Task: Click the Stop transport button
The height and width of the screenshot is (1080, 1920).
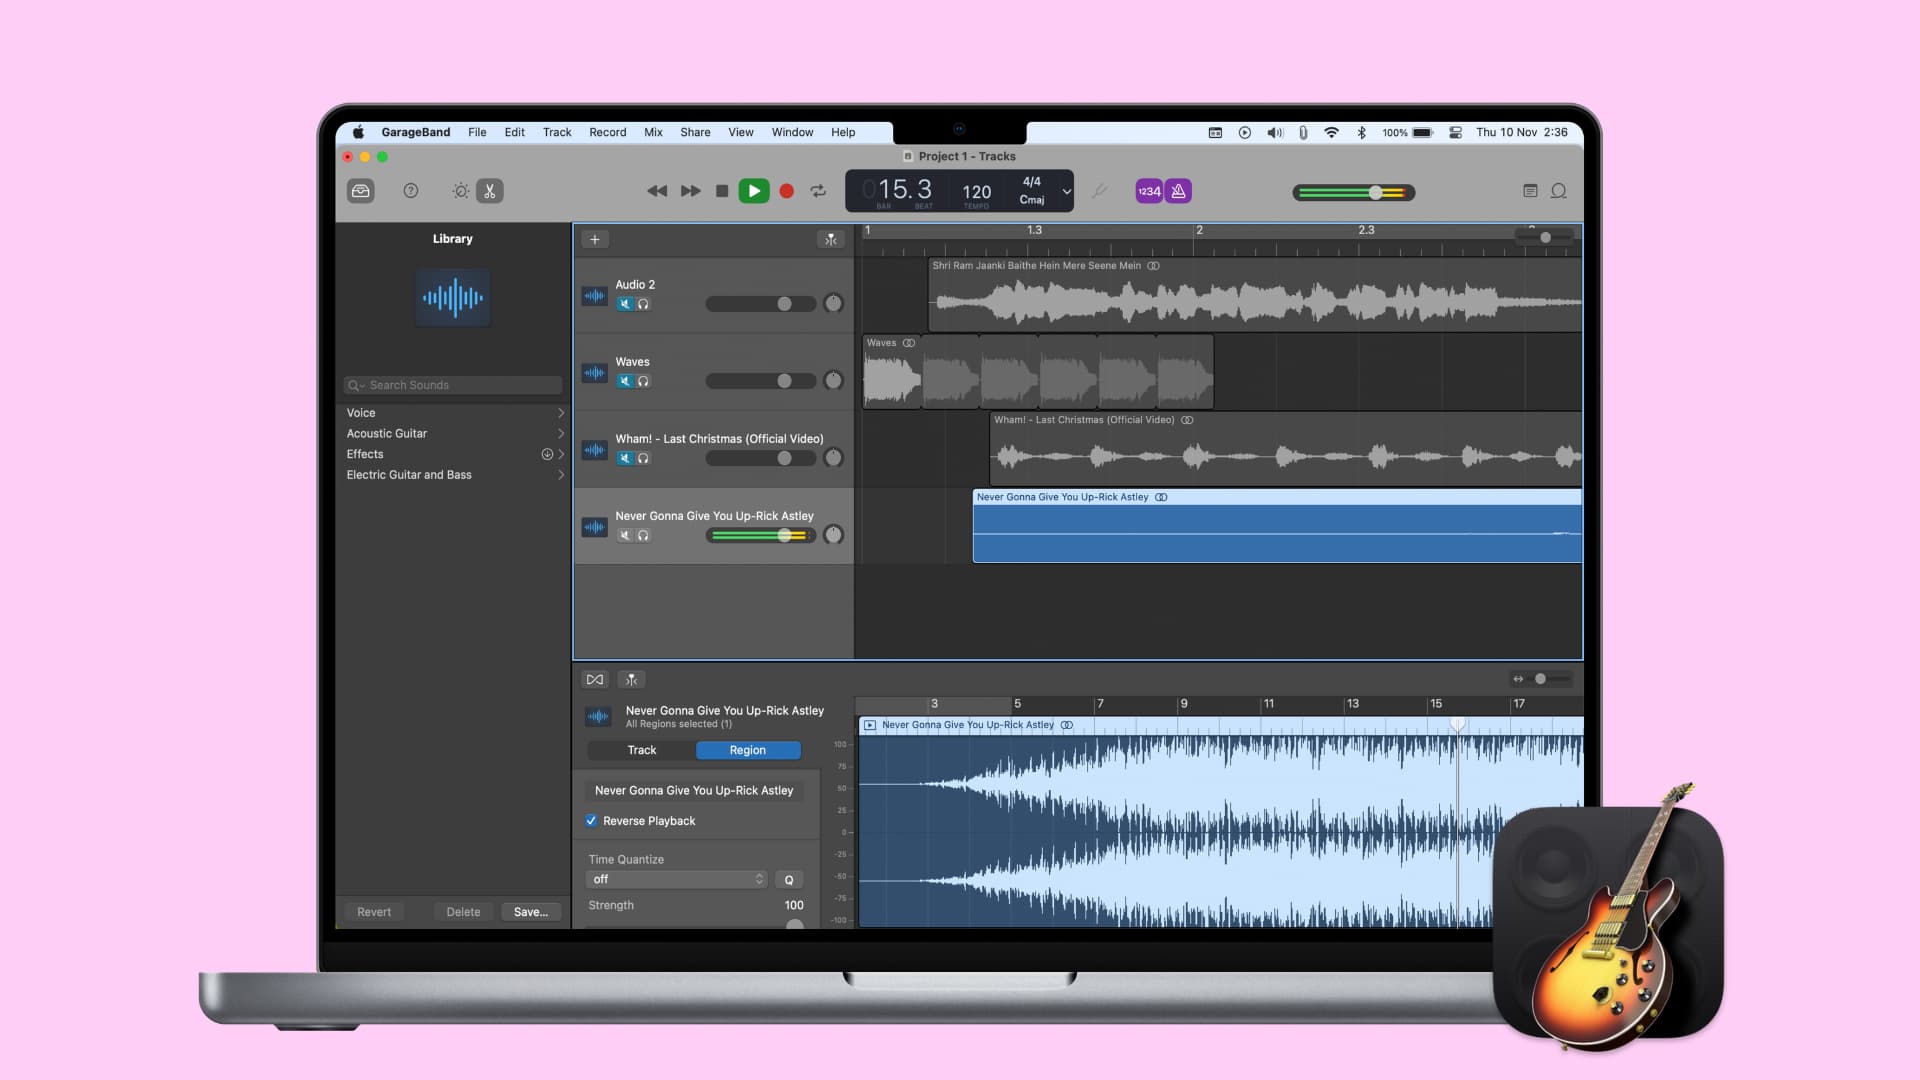Action: coord(722,191)
